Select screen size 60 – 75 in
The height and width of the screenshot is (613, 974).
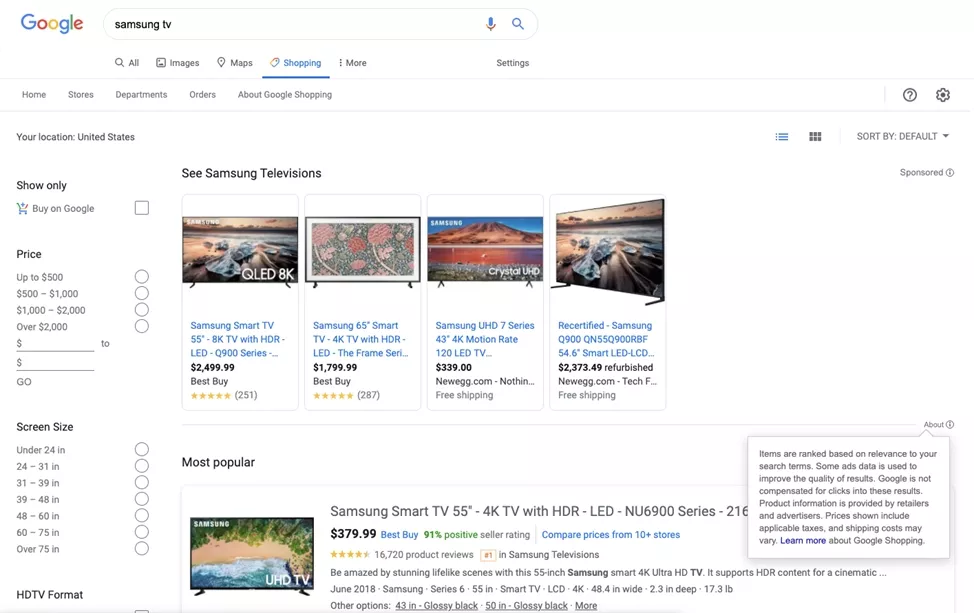click(x=142, y=532)
